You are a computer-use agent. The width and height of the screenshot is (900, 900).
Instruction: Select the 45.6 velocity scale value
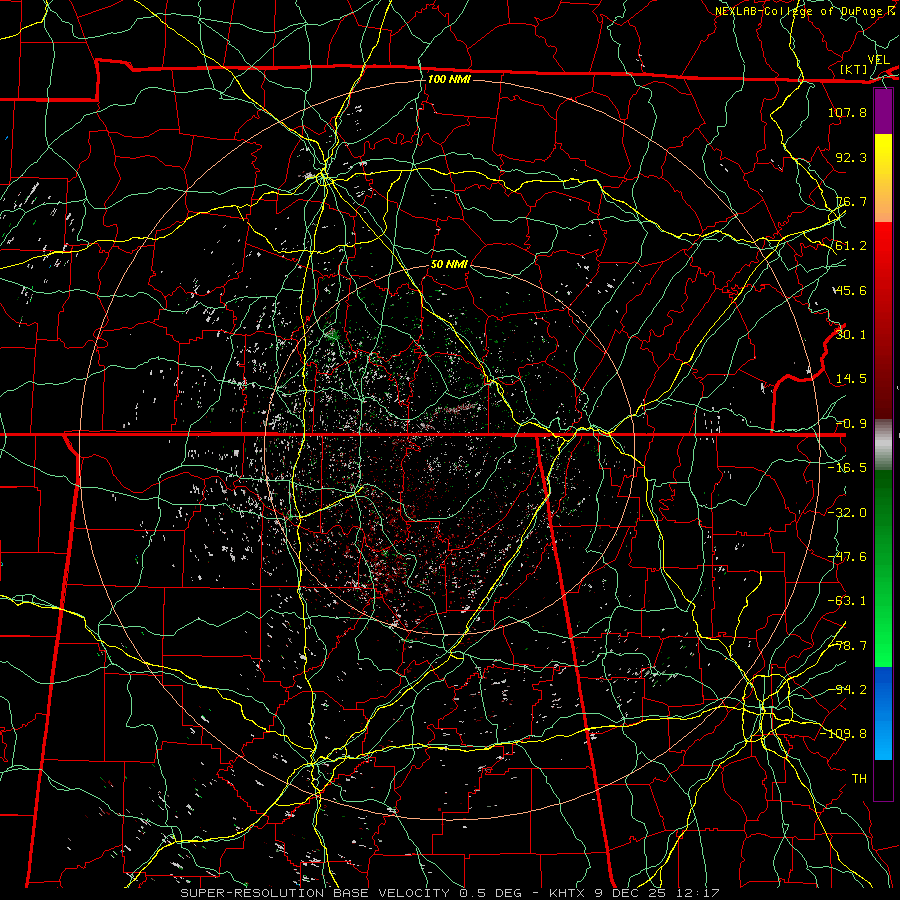point(851,290)
